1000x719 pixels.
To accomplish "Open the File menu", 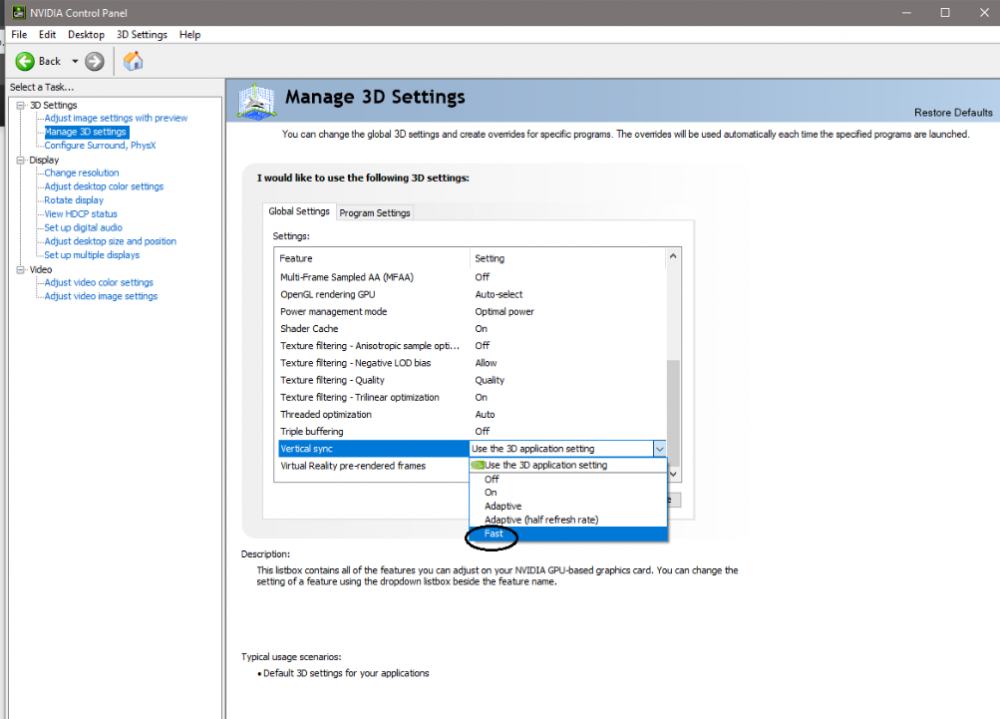I will coord(19,34).
